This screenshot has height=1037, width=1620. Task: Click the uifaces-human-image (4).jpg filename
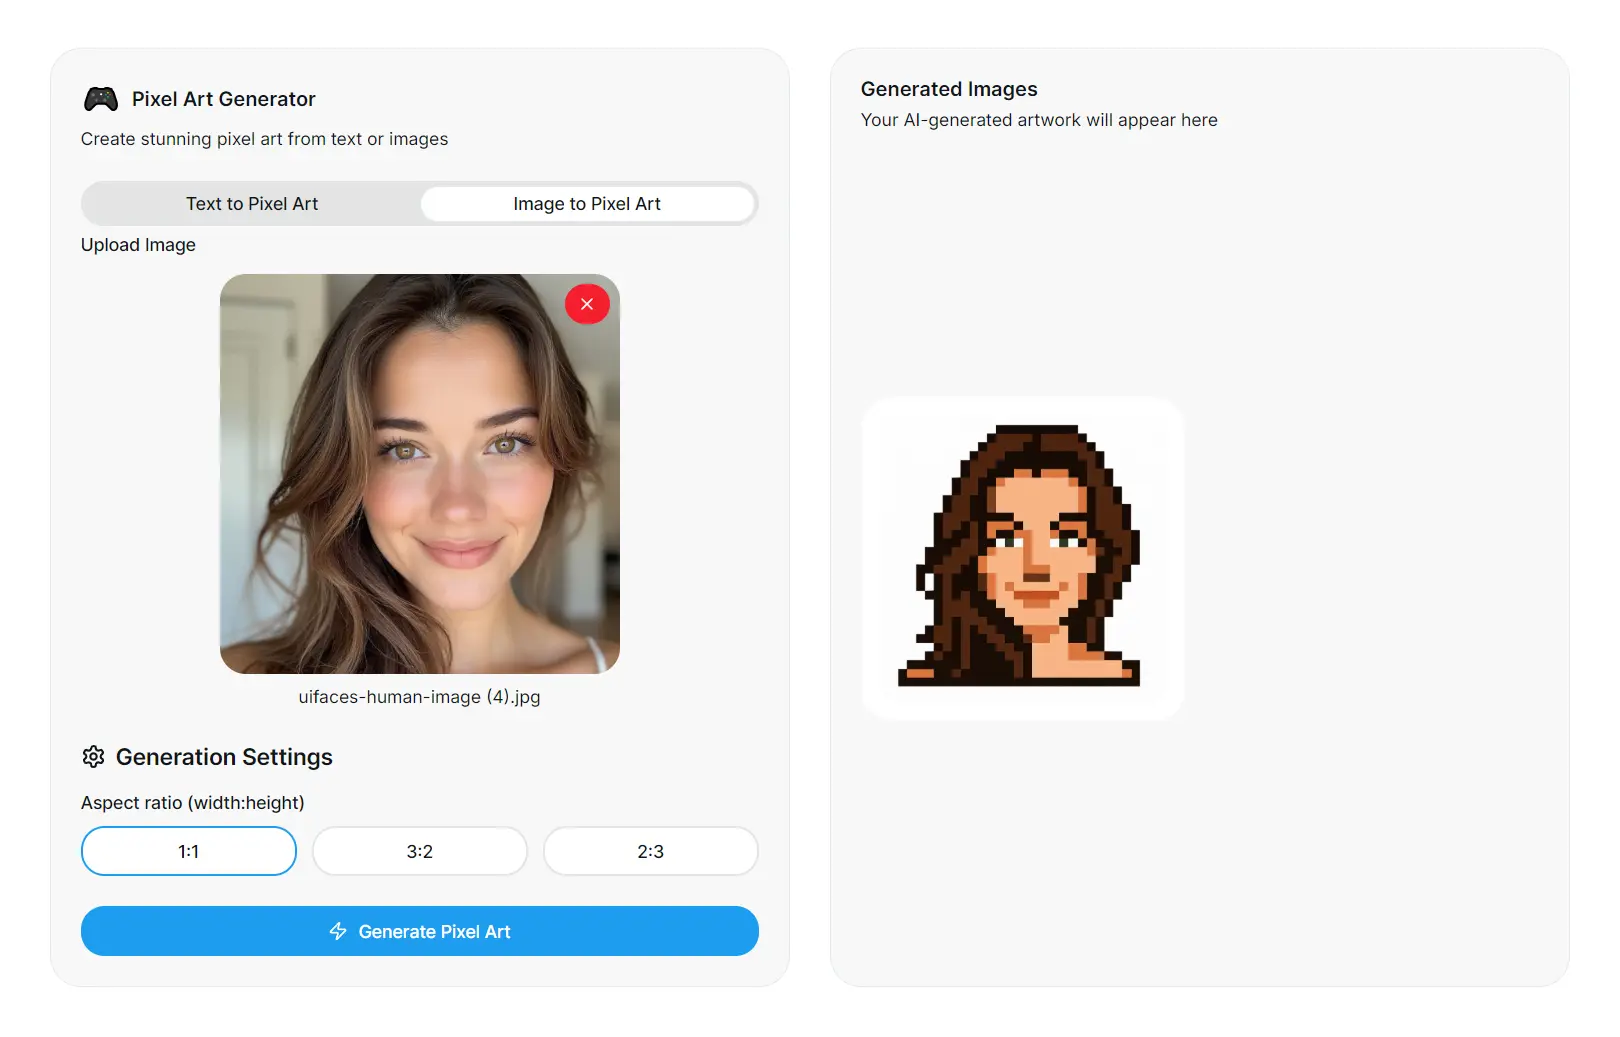coord(420,697)
